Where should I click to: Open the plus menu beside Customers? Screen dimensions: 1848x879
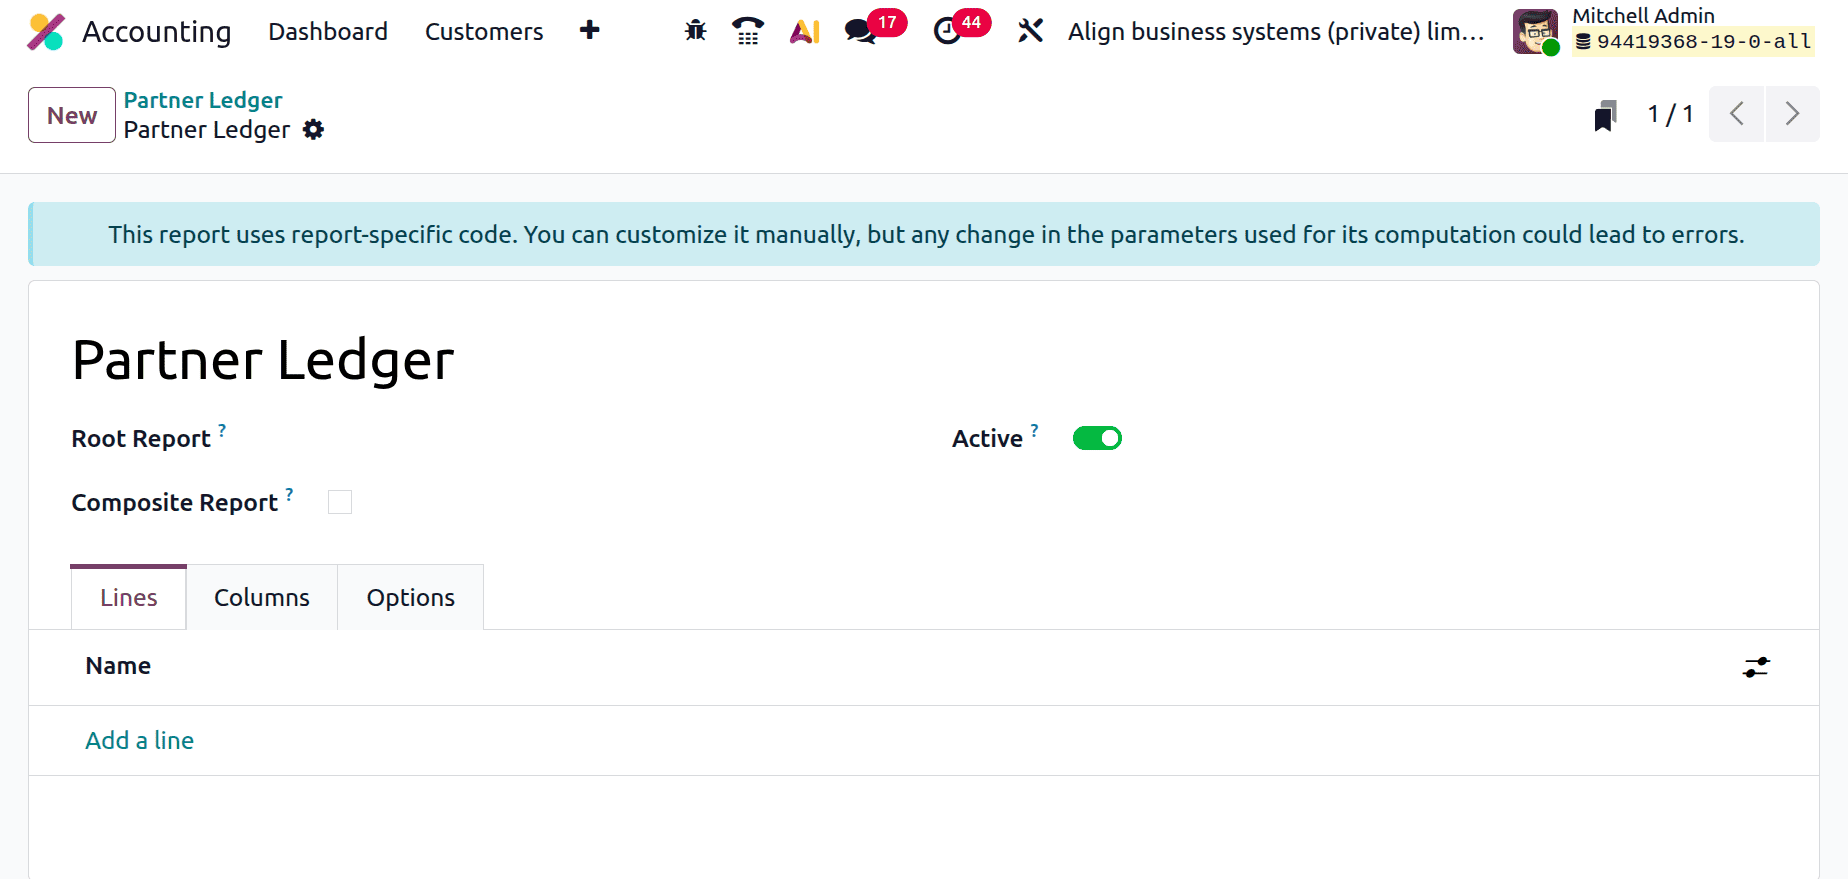tap(590, 30)
